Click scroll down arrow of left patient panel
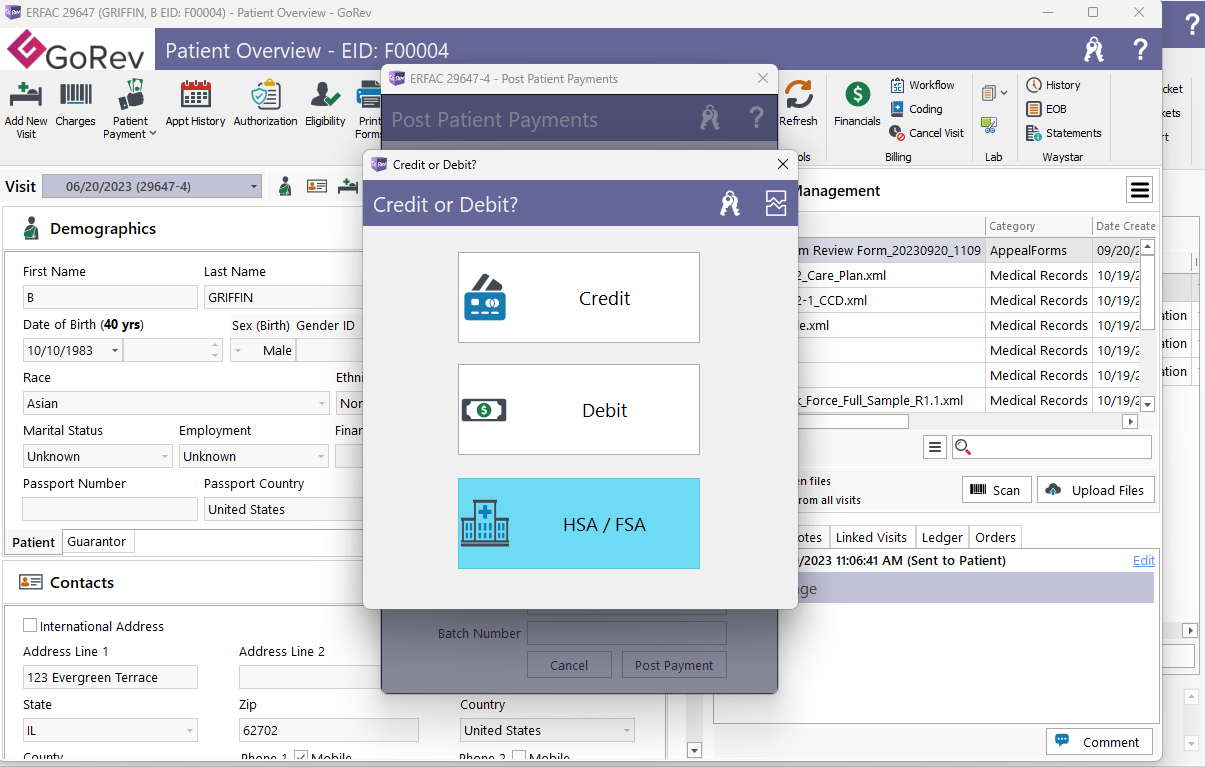This screenshot has width=1205, height=767. point(695,750)
